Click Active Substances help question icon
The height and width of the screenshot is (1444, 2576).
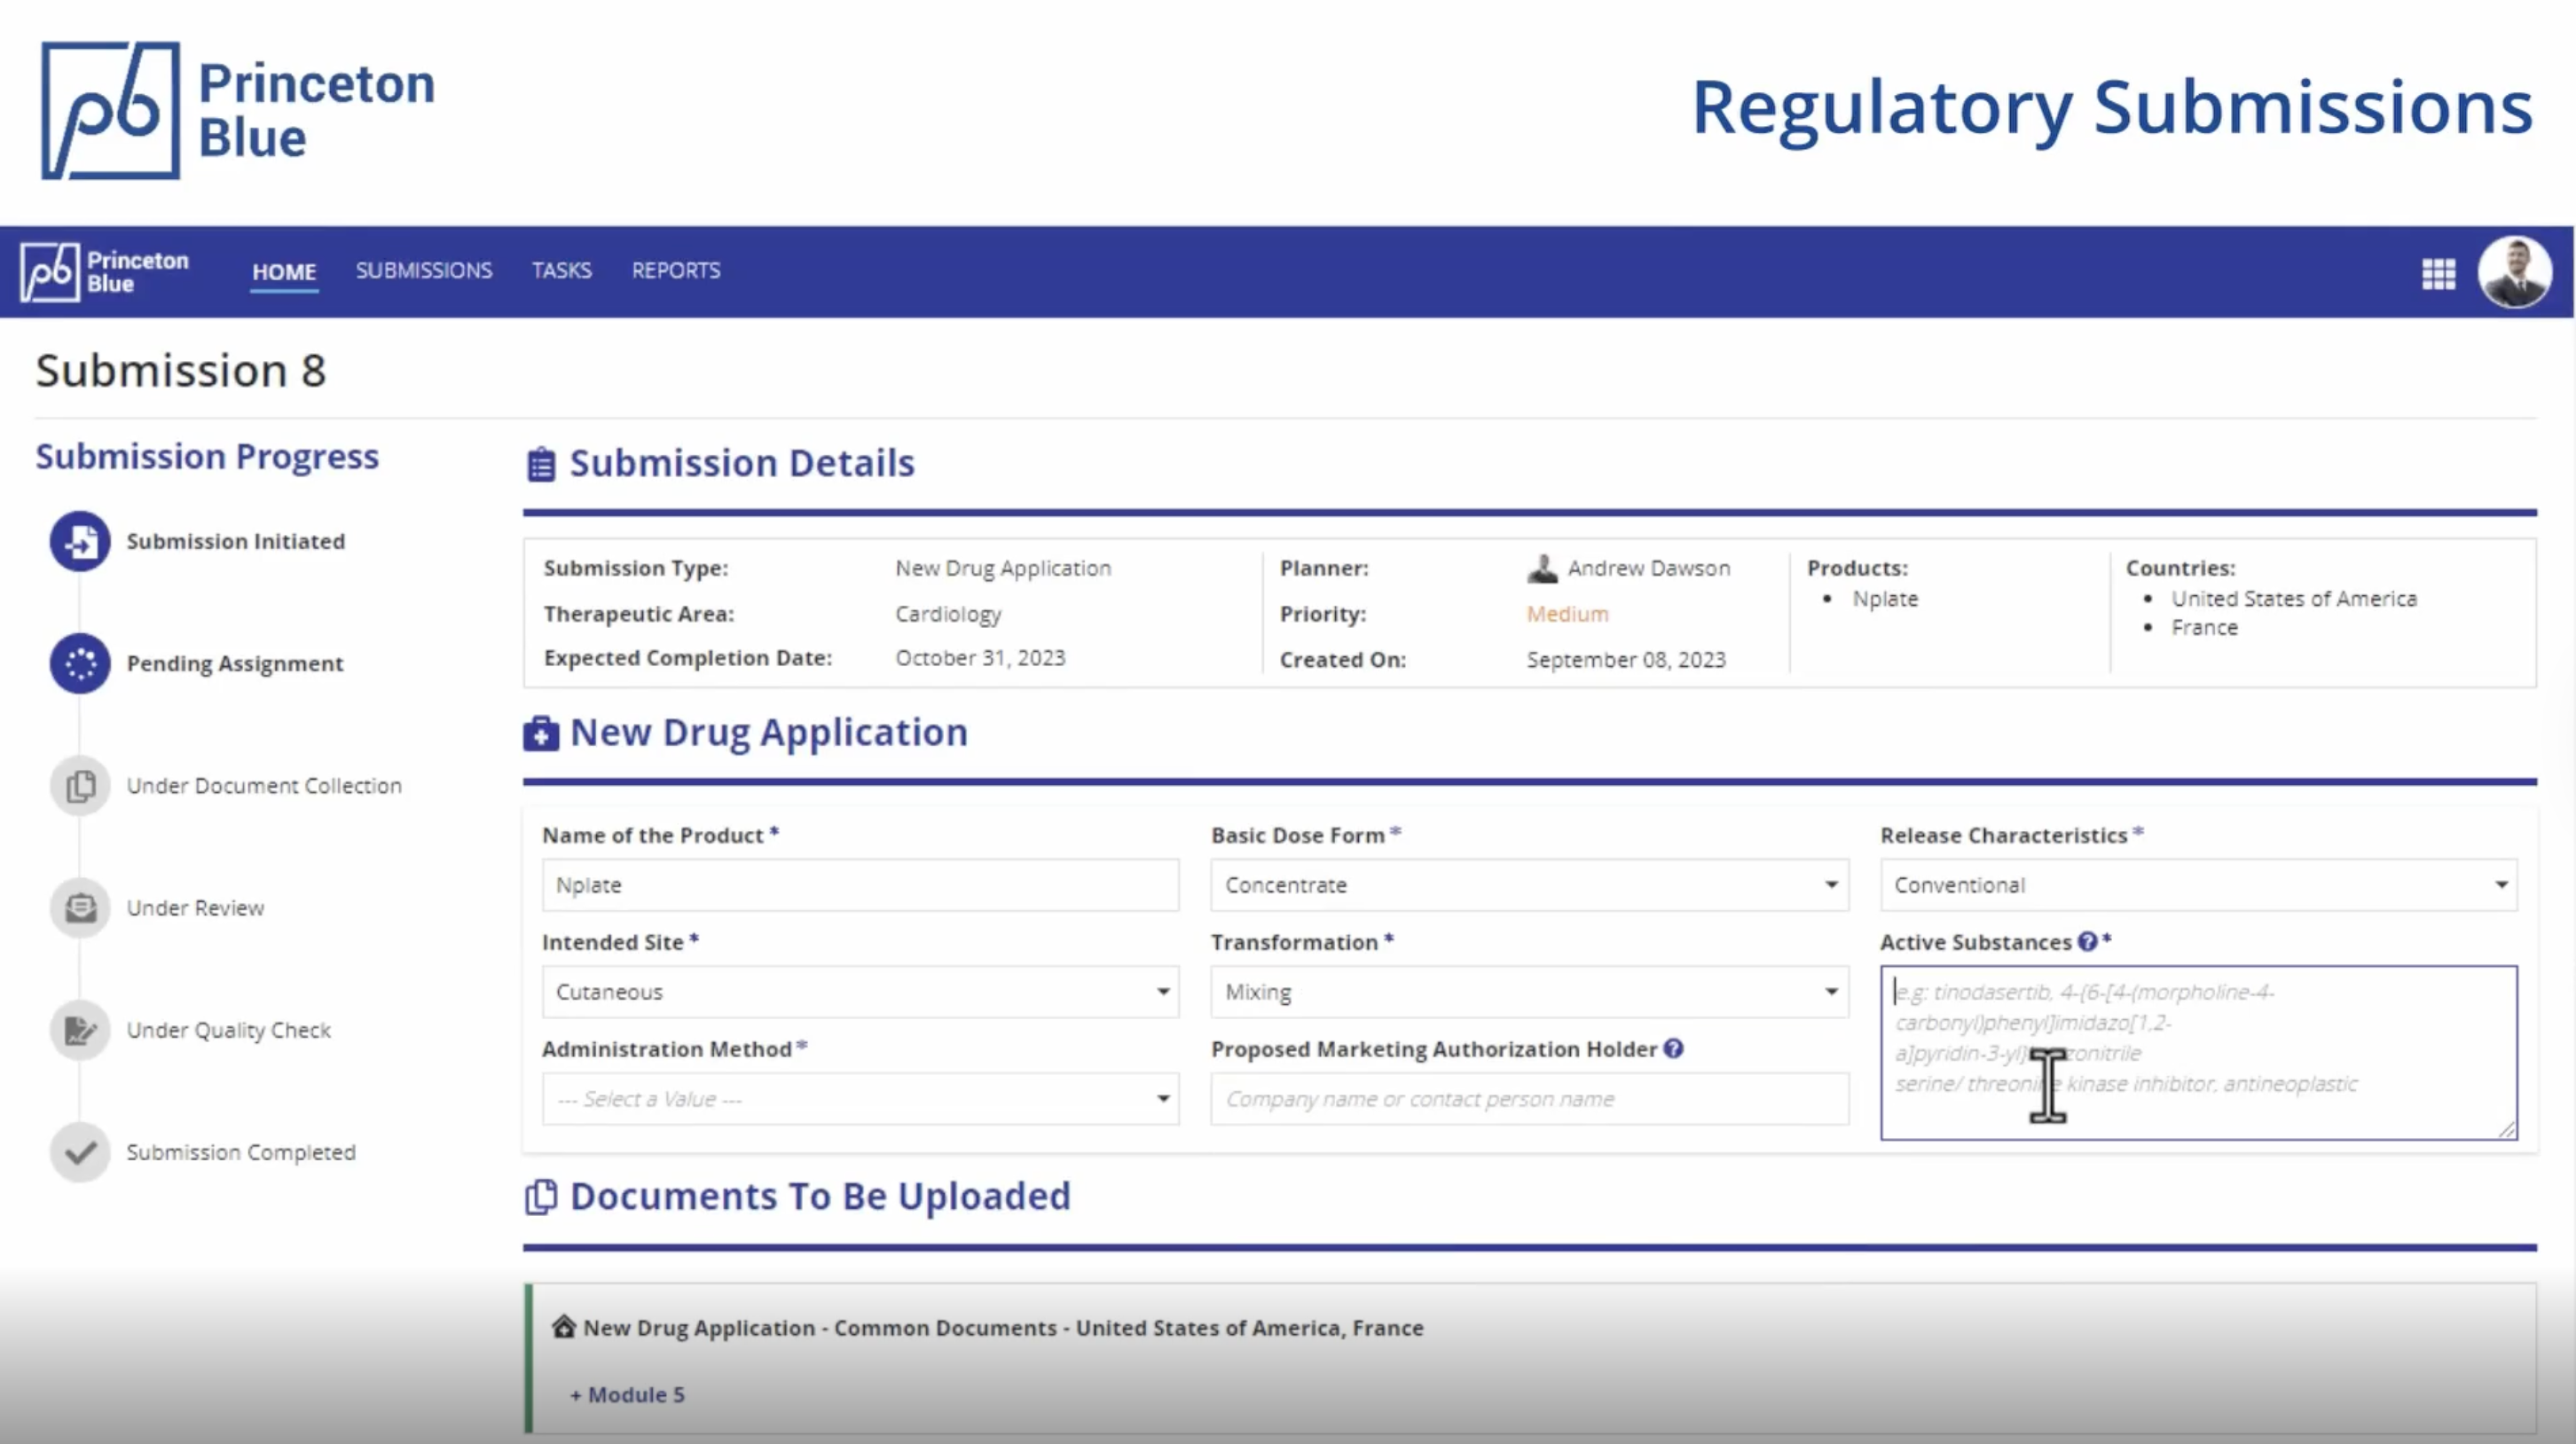[x=2087, y=942]
